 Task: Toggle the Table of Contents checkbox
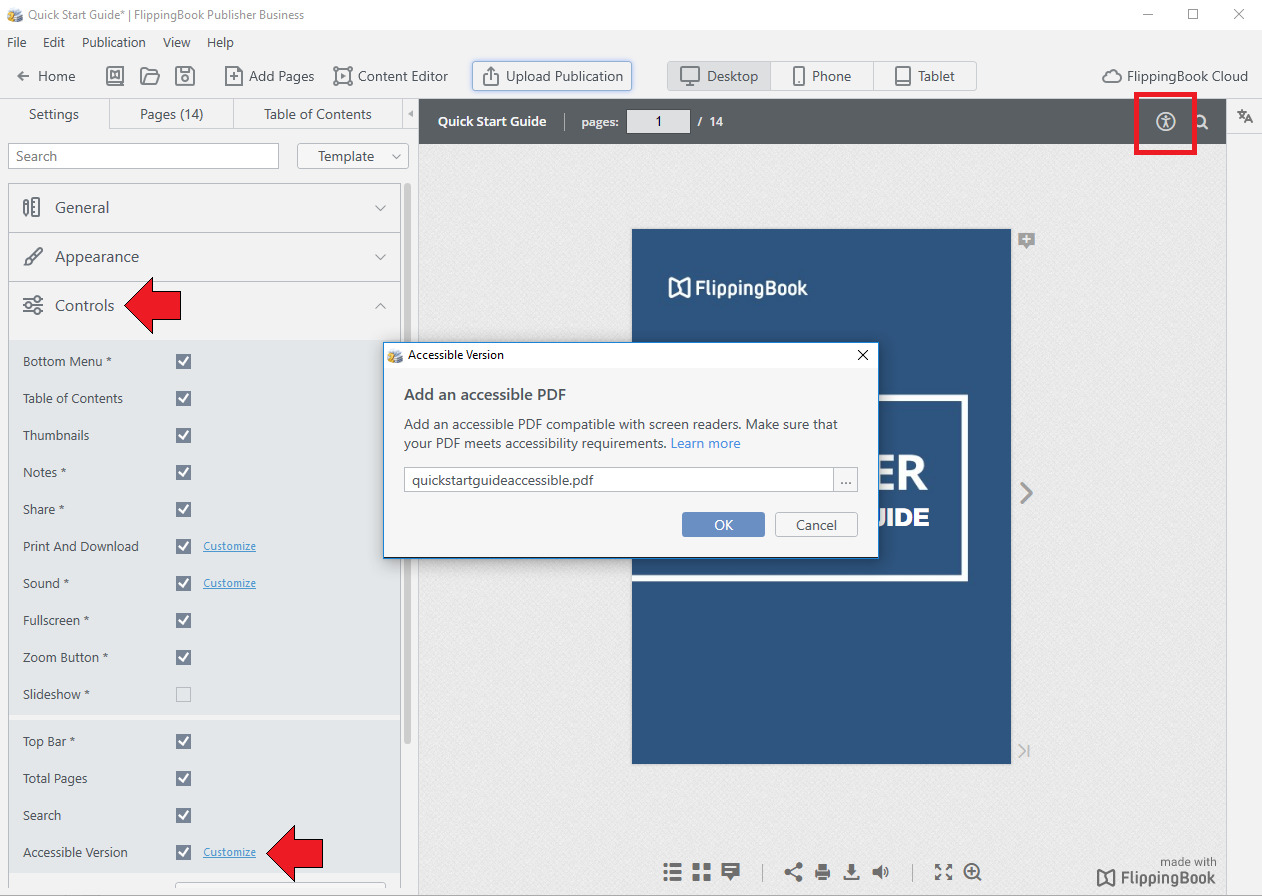click(183, 398)
